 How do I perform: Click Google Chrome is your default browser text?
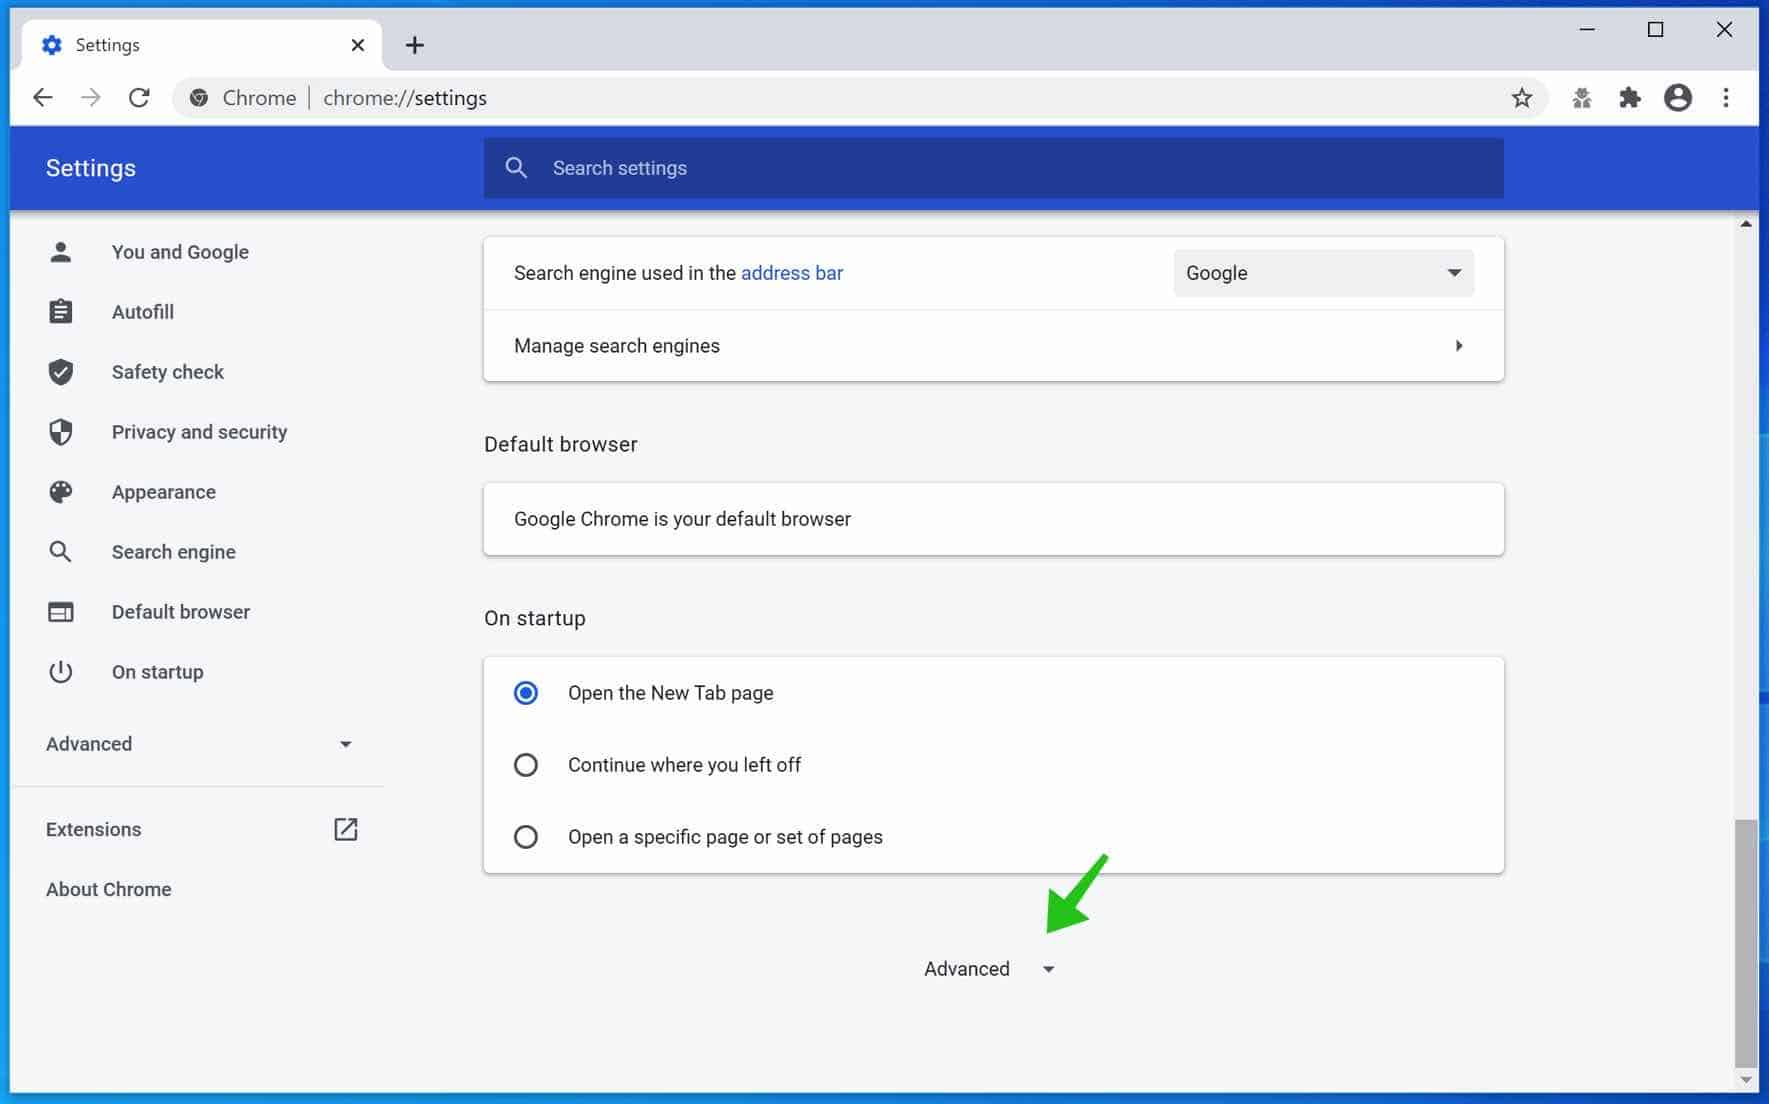coord(682,519)
